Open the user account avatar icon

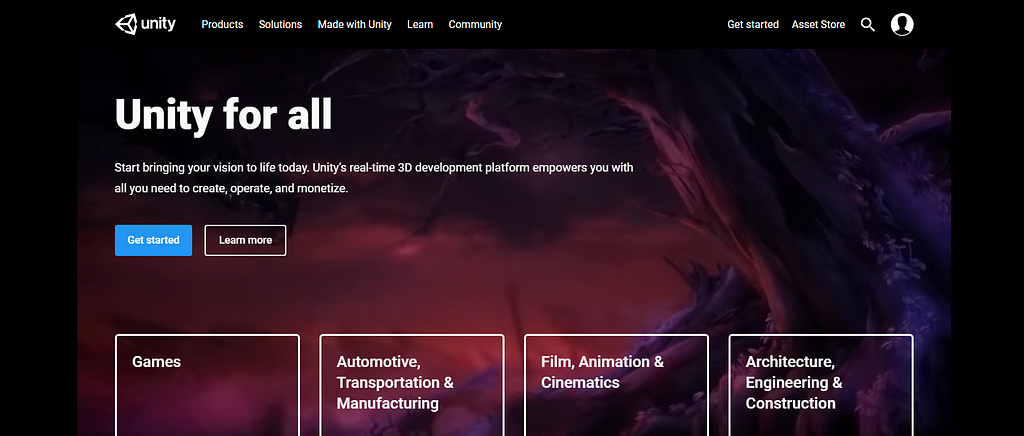pyautogui.click(x=902, y=25)
